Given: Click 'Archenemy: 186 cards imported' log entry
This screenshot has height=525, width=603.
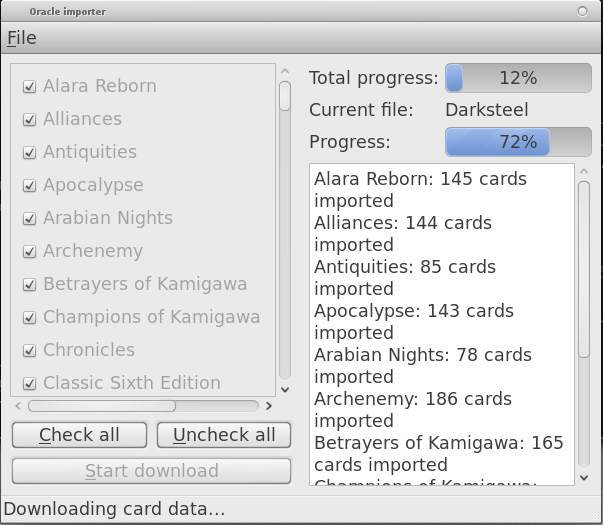Looking at the screenshot, I should pos(413,410).
